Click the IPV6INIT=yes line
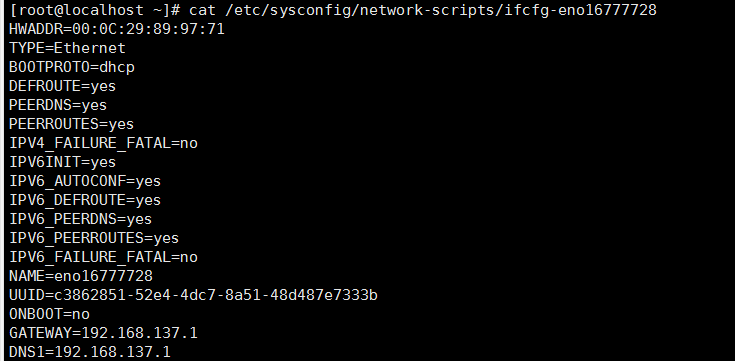The image size is (735, 361). (62, 162)
